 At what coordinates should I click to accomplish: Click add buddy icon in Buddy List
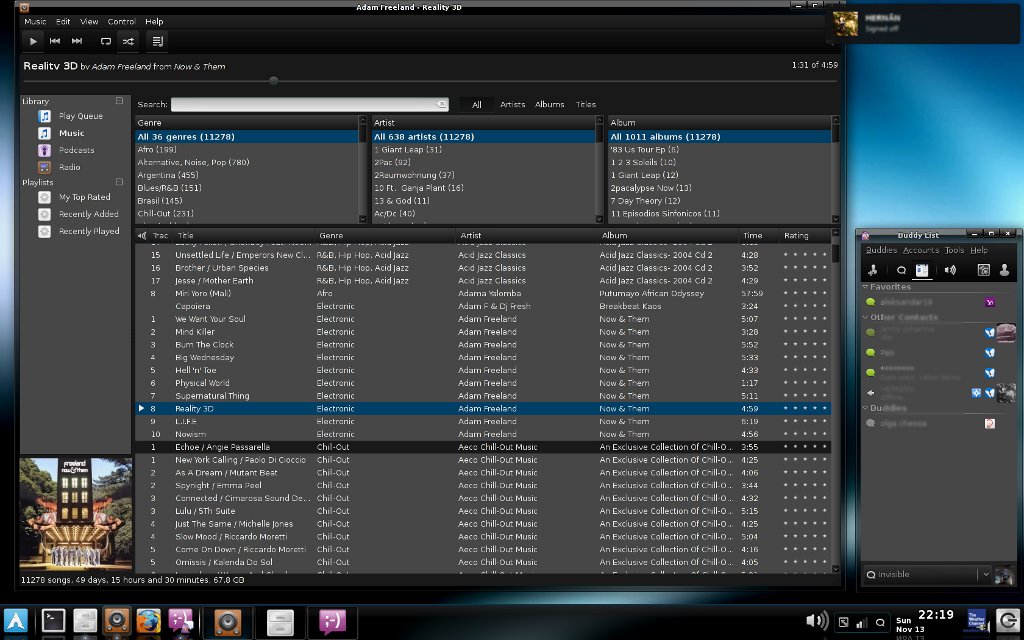873,270
